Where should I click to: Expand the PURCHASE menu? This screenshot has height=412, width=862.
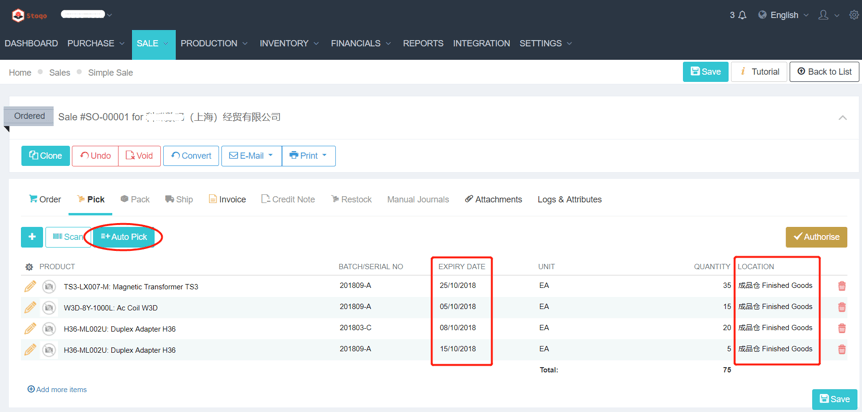click(96, 43)
